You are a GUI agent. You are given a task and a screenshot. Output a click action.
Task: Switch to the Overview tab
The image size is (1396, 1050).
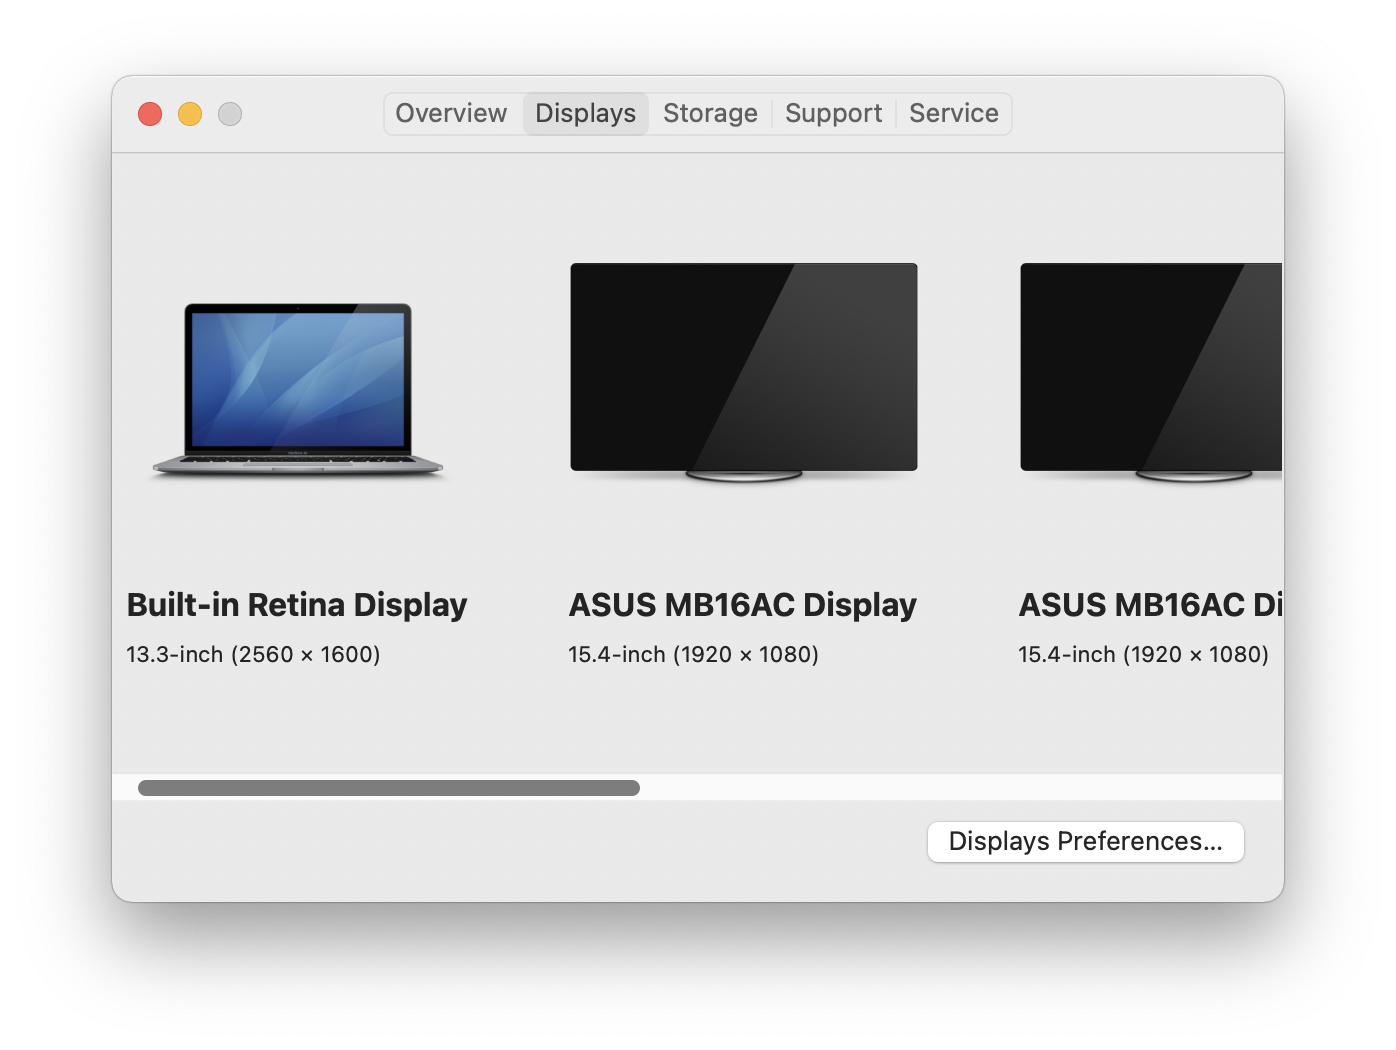click(451, 113)
